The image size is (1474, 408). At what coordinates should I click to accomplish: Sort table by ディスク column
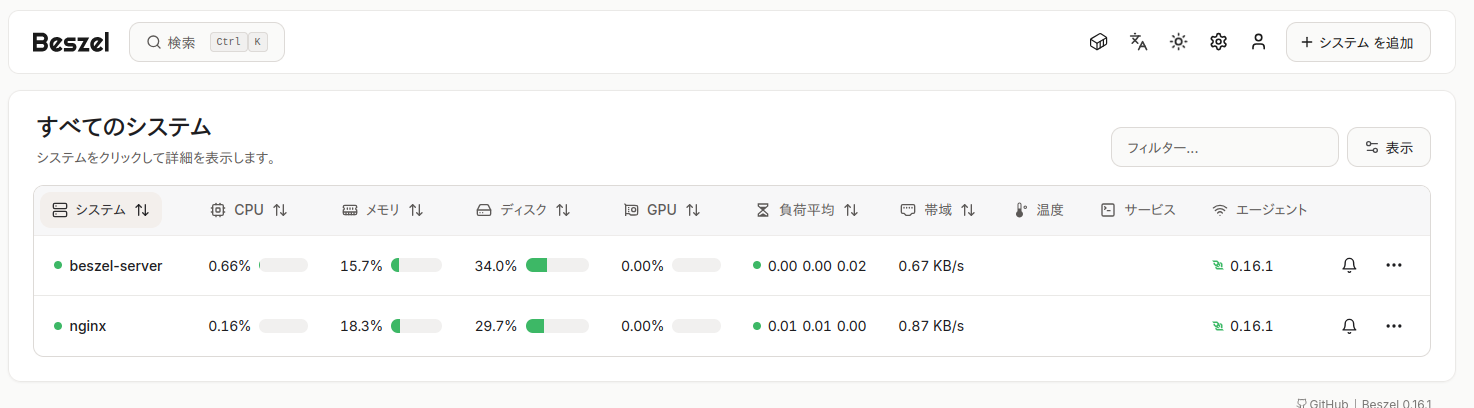pyautogui.click(x=523, y=210)
